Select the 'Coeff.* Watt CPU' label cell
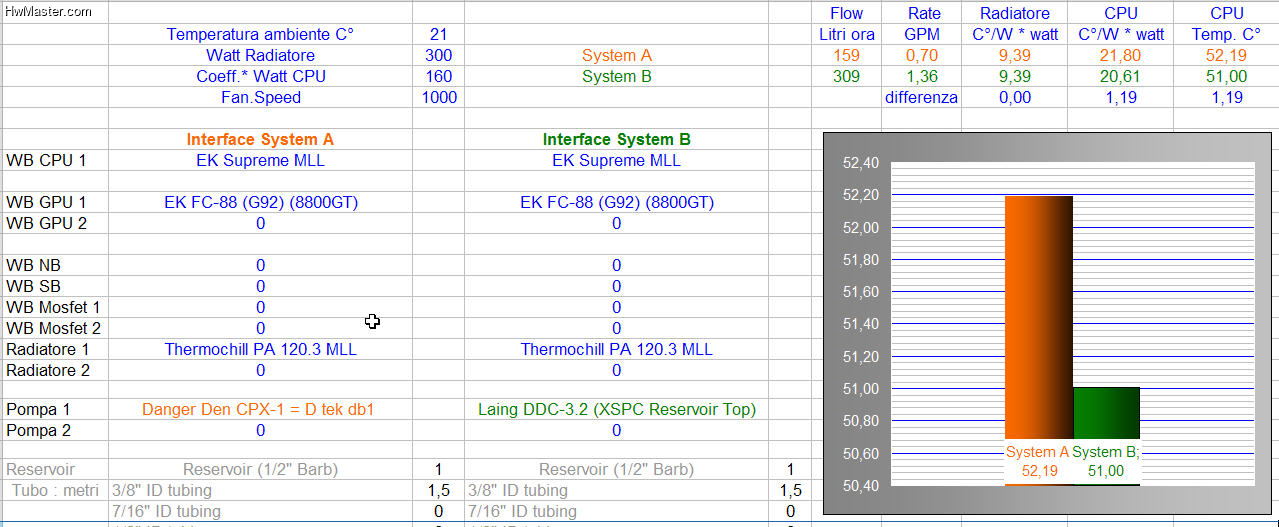1279x527 pixels. click(x=260, y=76)
